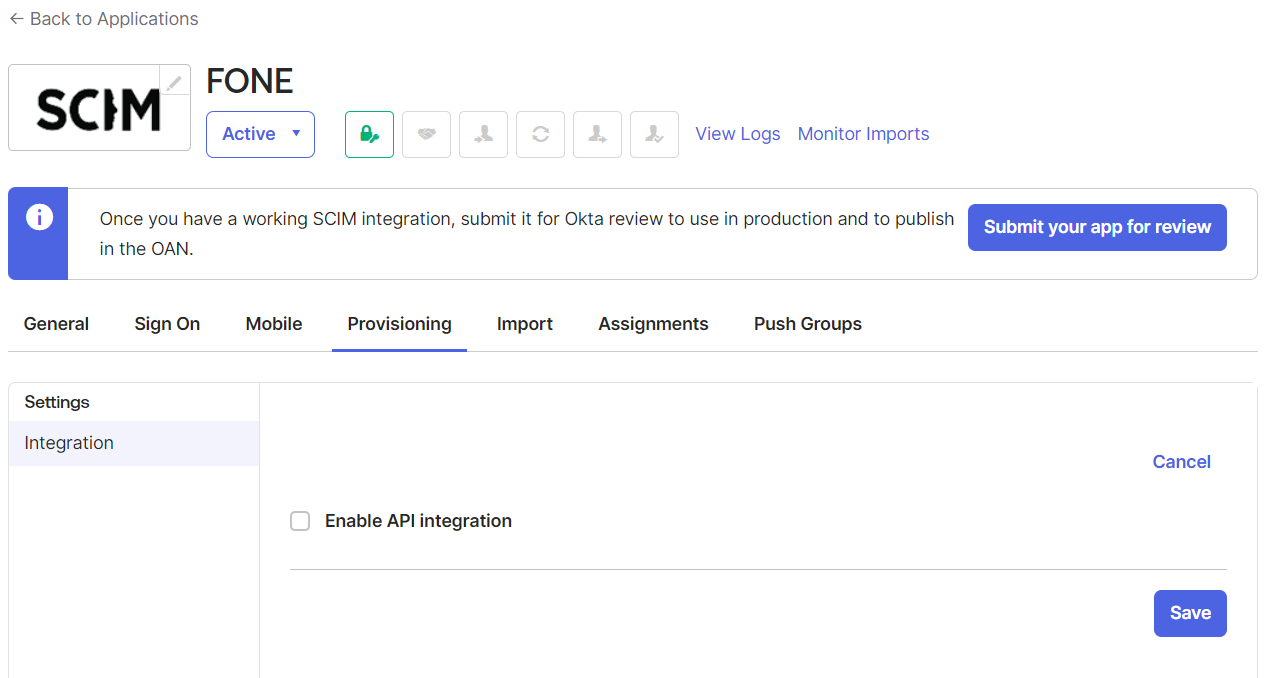
Task: Open Monitor Imports link
Action: 864,134
